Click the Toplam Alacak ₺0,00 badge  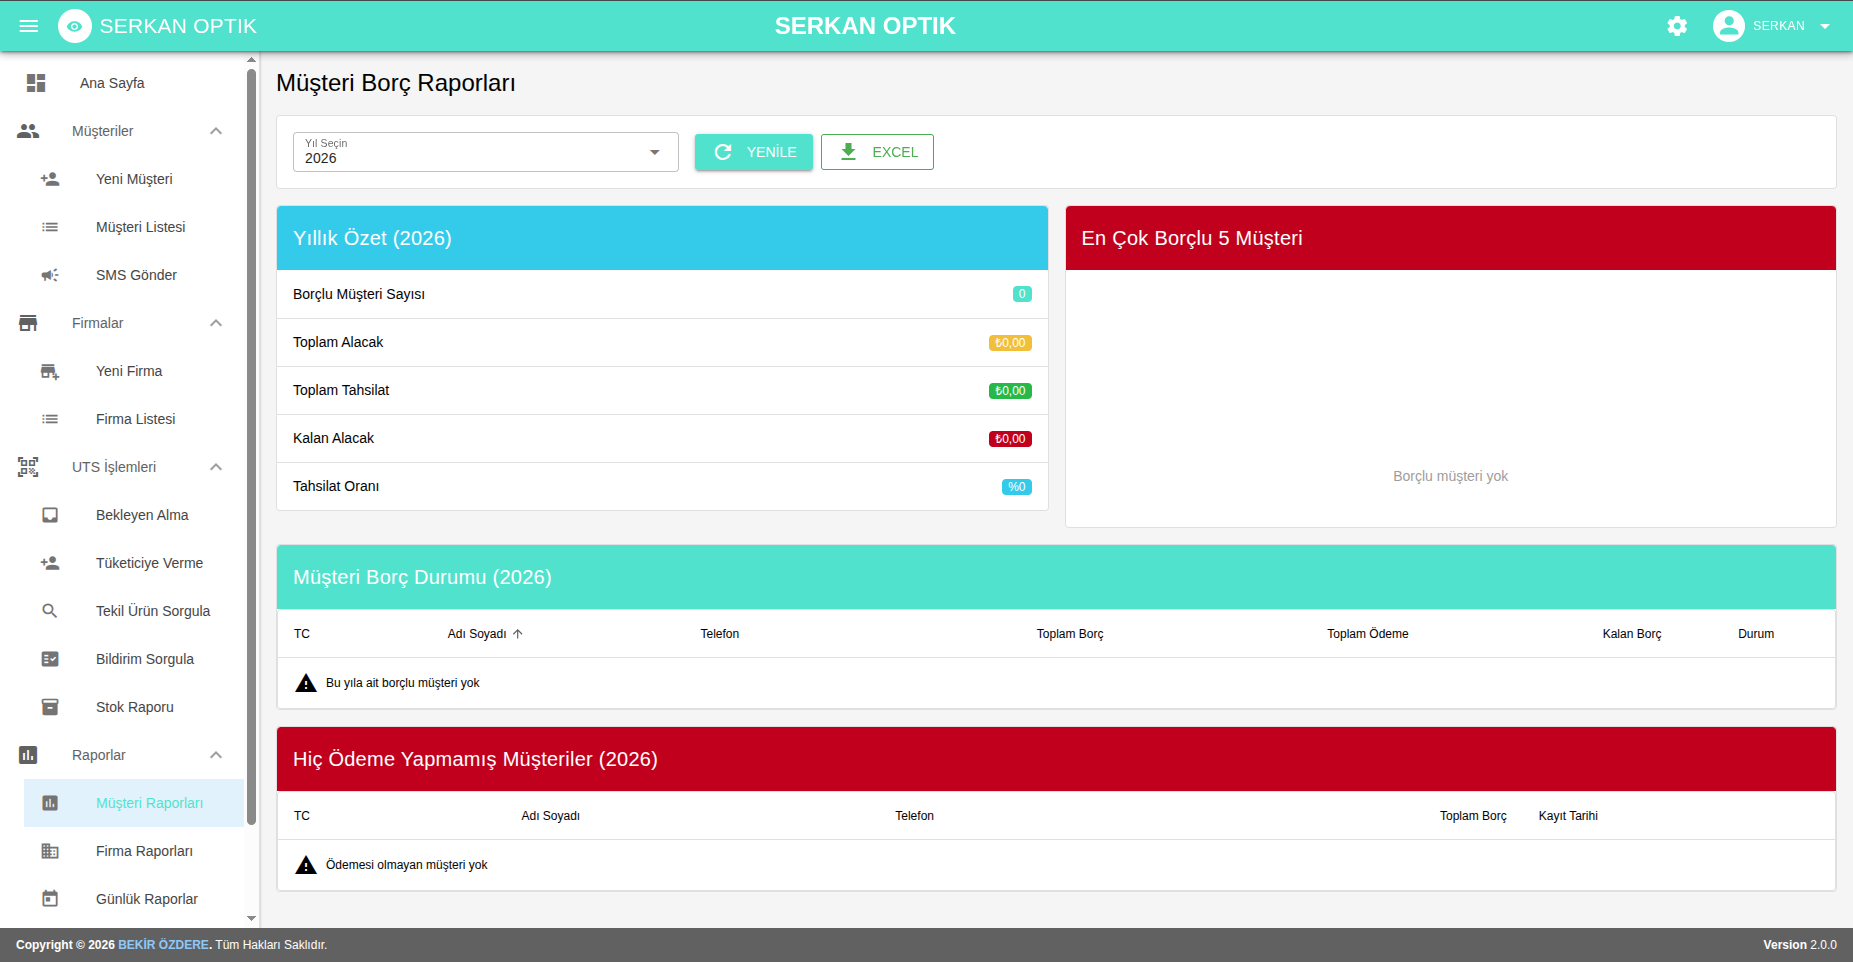(x=1010, y=343)
